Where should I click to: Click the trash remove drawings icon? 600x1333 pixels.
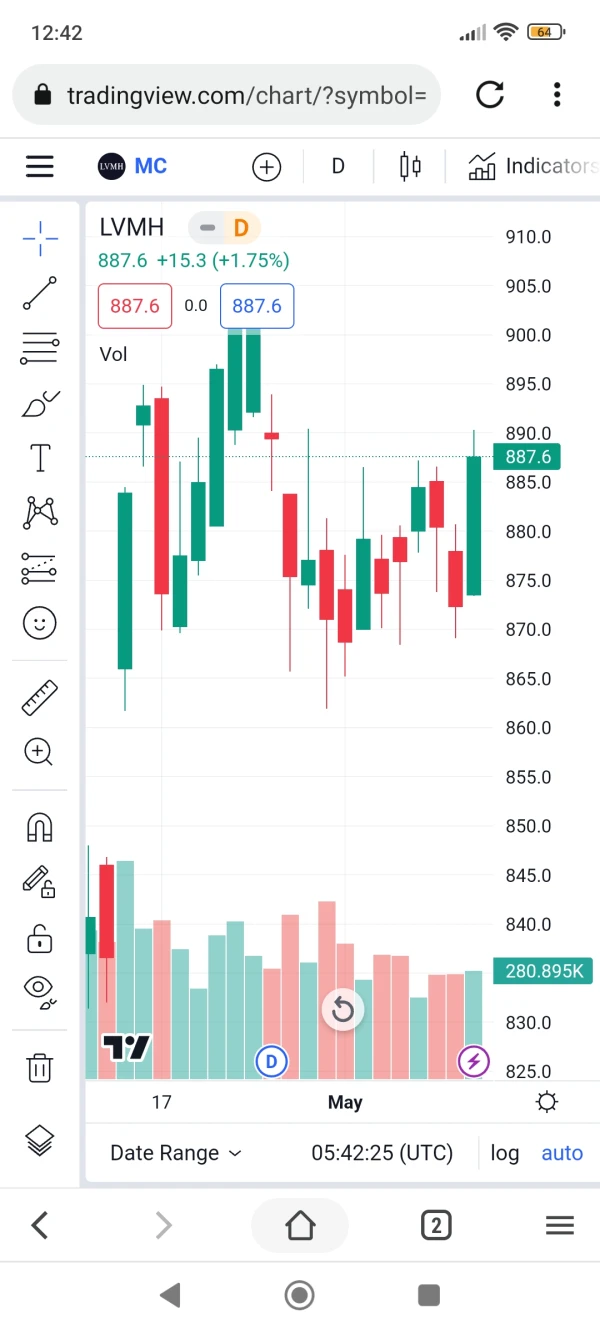(40, 1067)
